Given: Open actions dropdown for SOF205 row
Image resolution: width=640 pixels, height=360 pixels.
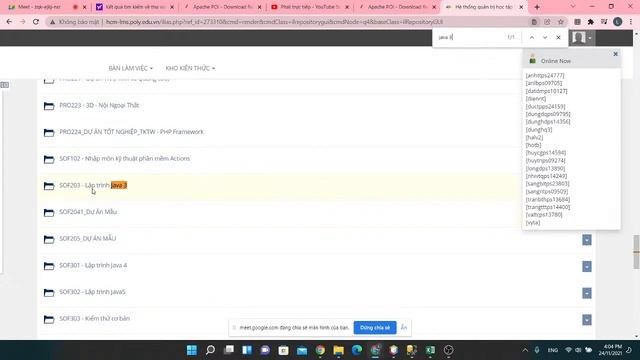Looking at the screenshot, I should [587, 240].
